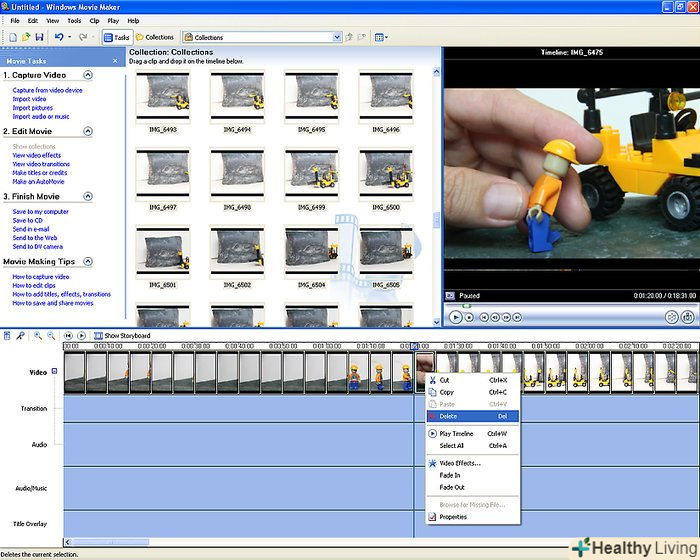
Task: Click Save to my computer link
Action: coord(40,212)
